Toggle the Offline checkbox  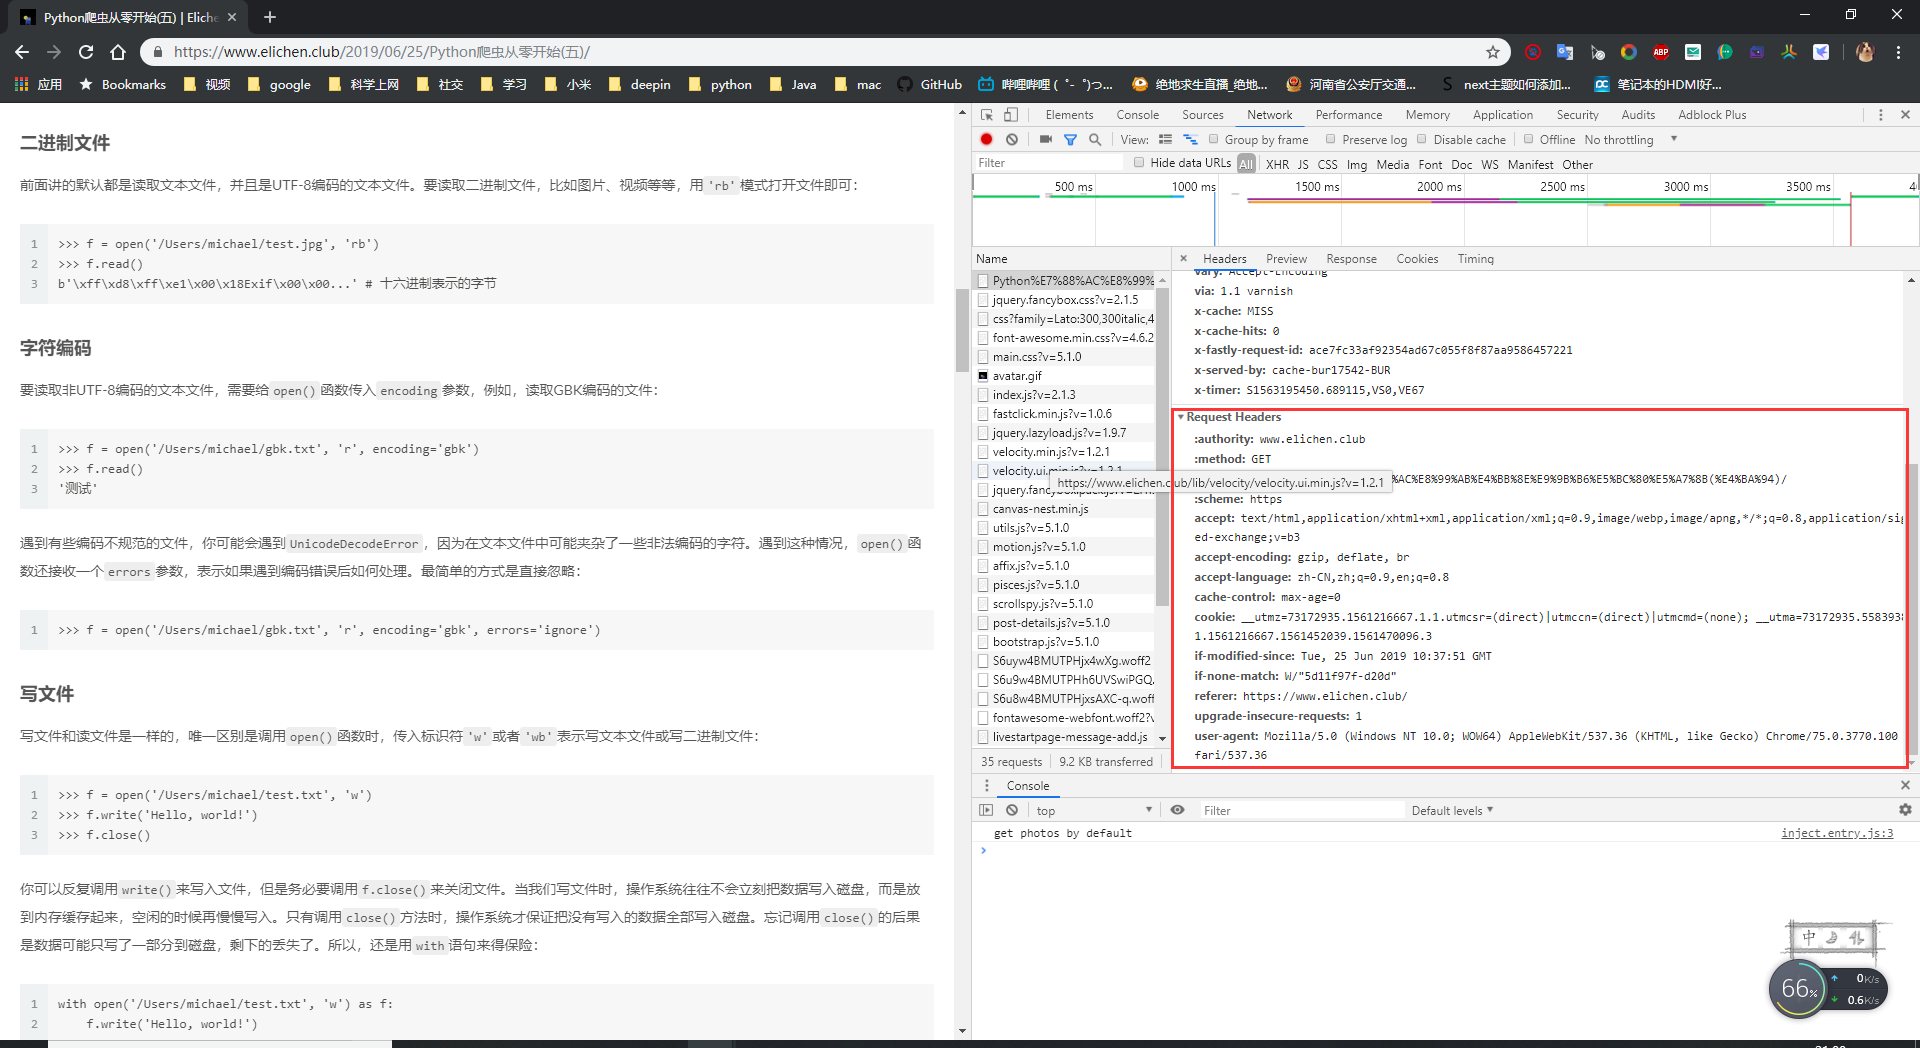tap(1529, 139)
